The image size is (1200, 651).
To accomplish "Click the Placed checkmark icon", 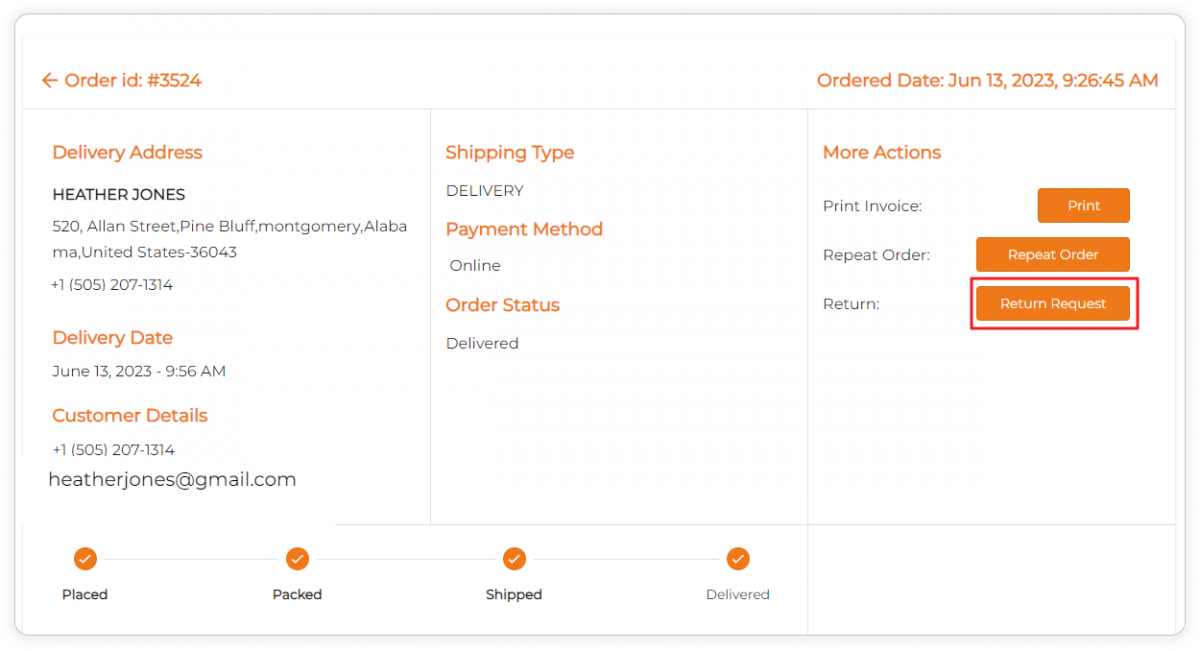I will (85, 559).
